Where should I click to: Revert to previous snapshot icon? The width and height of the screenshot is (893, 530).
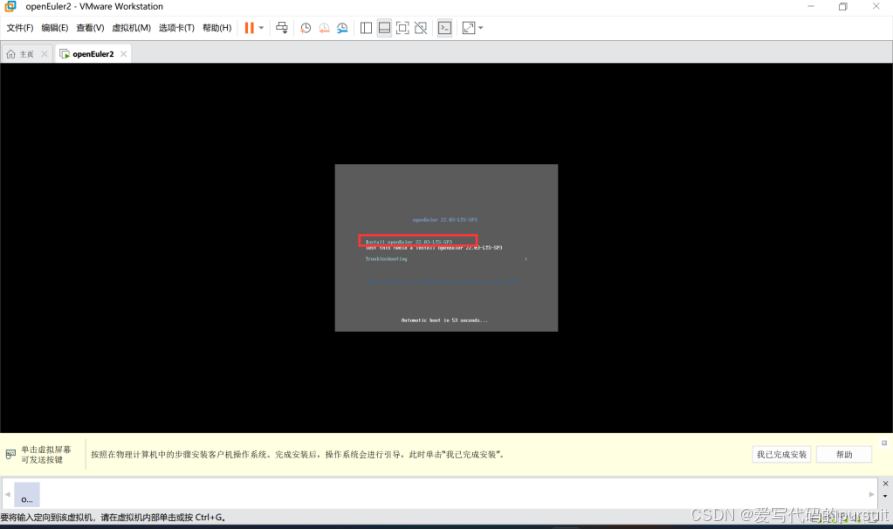pos(324,28)
